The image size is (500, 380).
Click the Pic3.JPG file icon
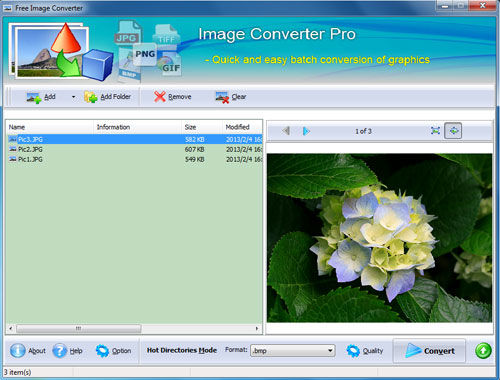tap(13, 139)
